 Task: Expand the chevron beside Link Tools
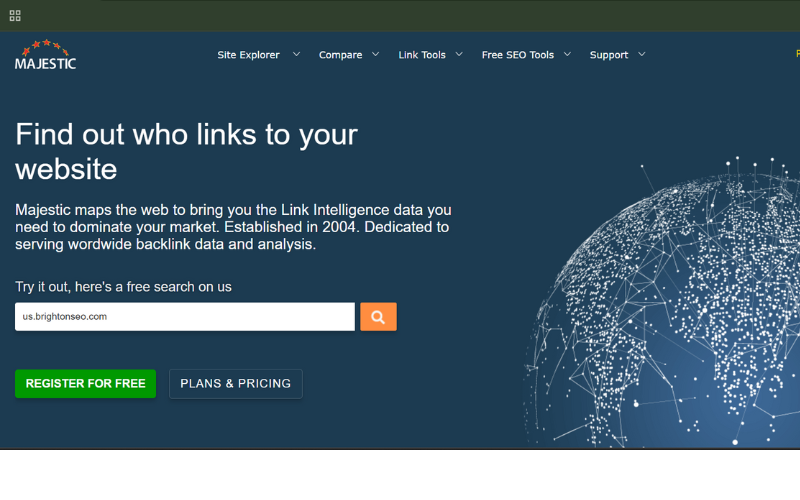pyautogui.click(x=459, y=54)
